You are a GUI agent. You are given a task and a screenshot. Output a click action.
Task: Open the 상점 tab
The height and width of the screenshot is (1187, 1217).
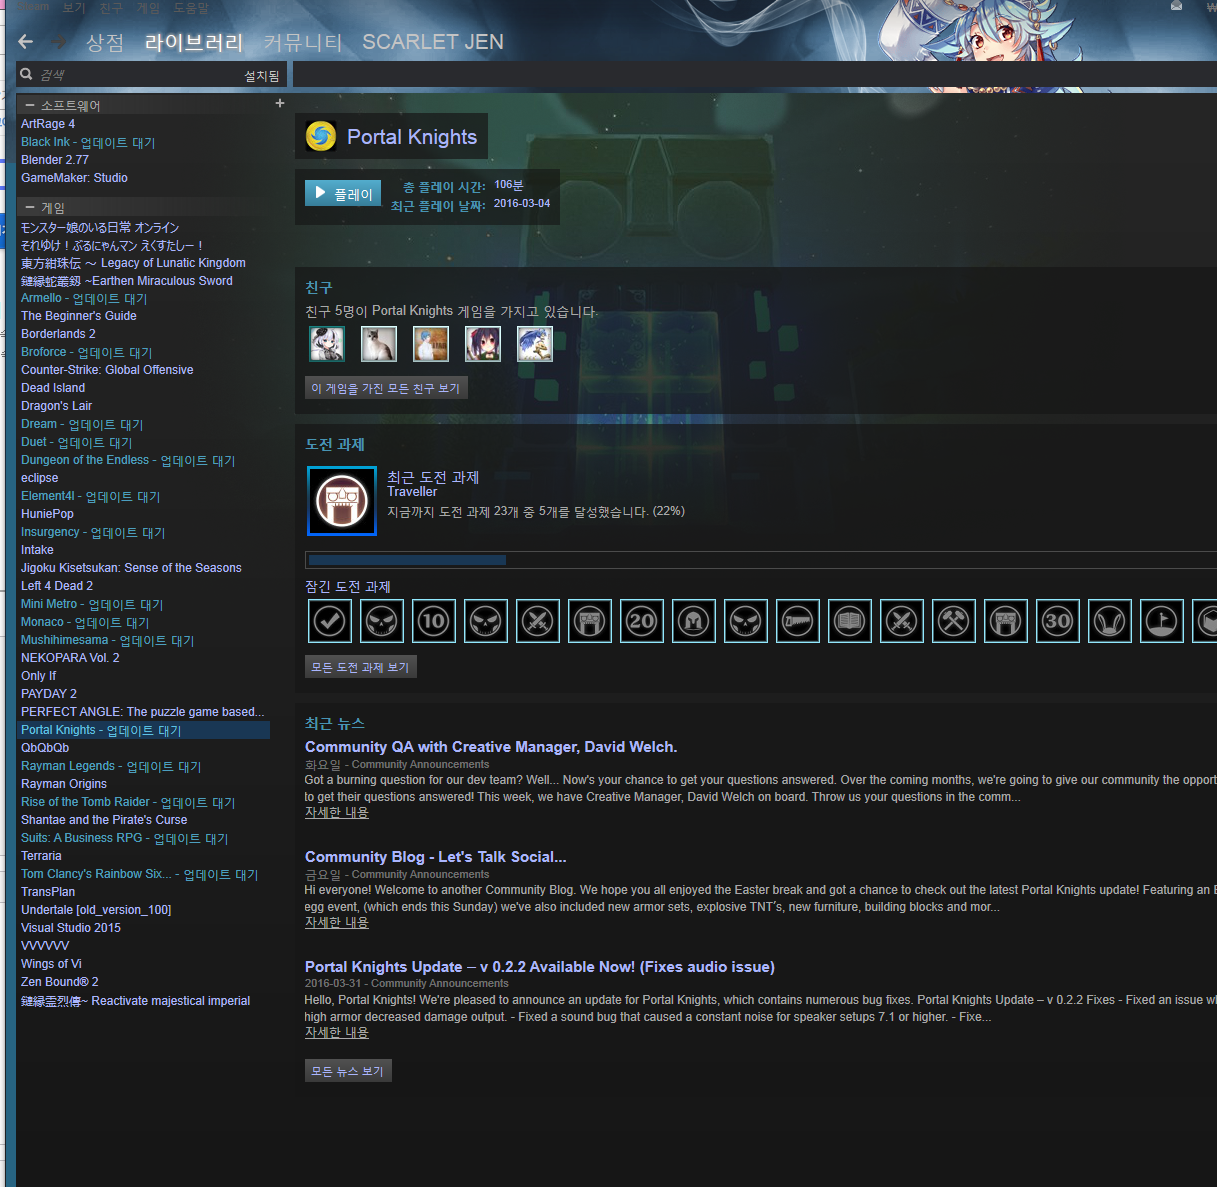click(x=105, y=42)
